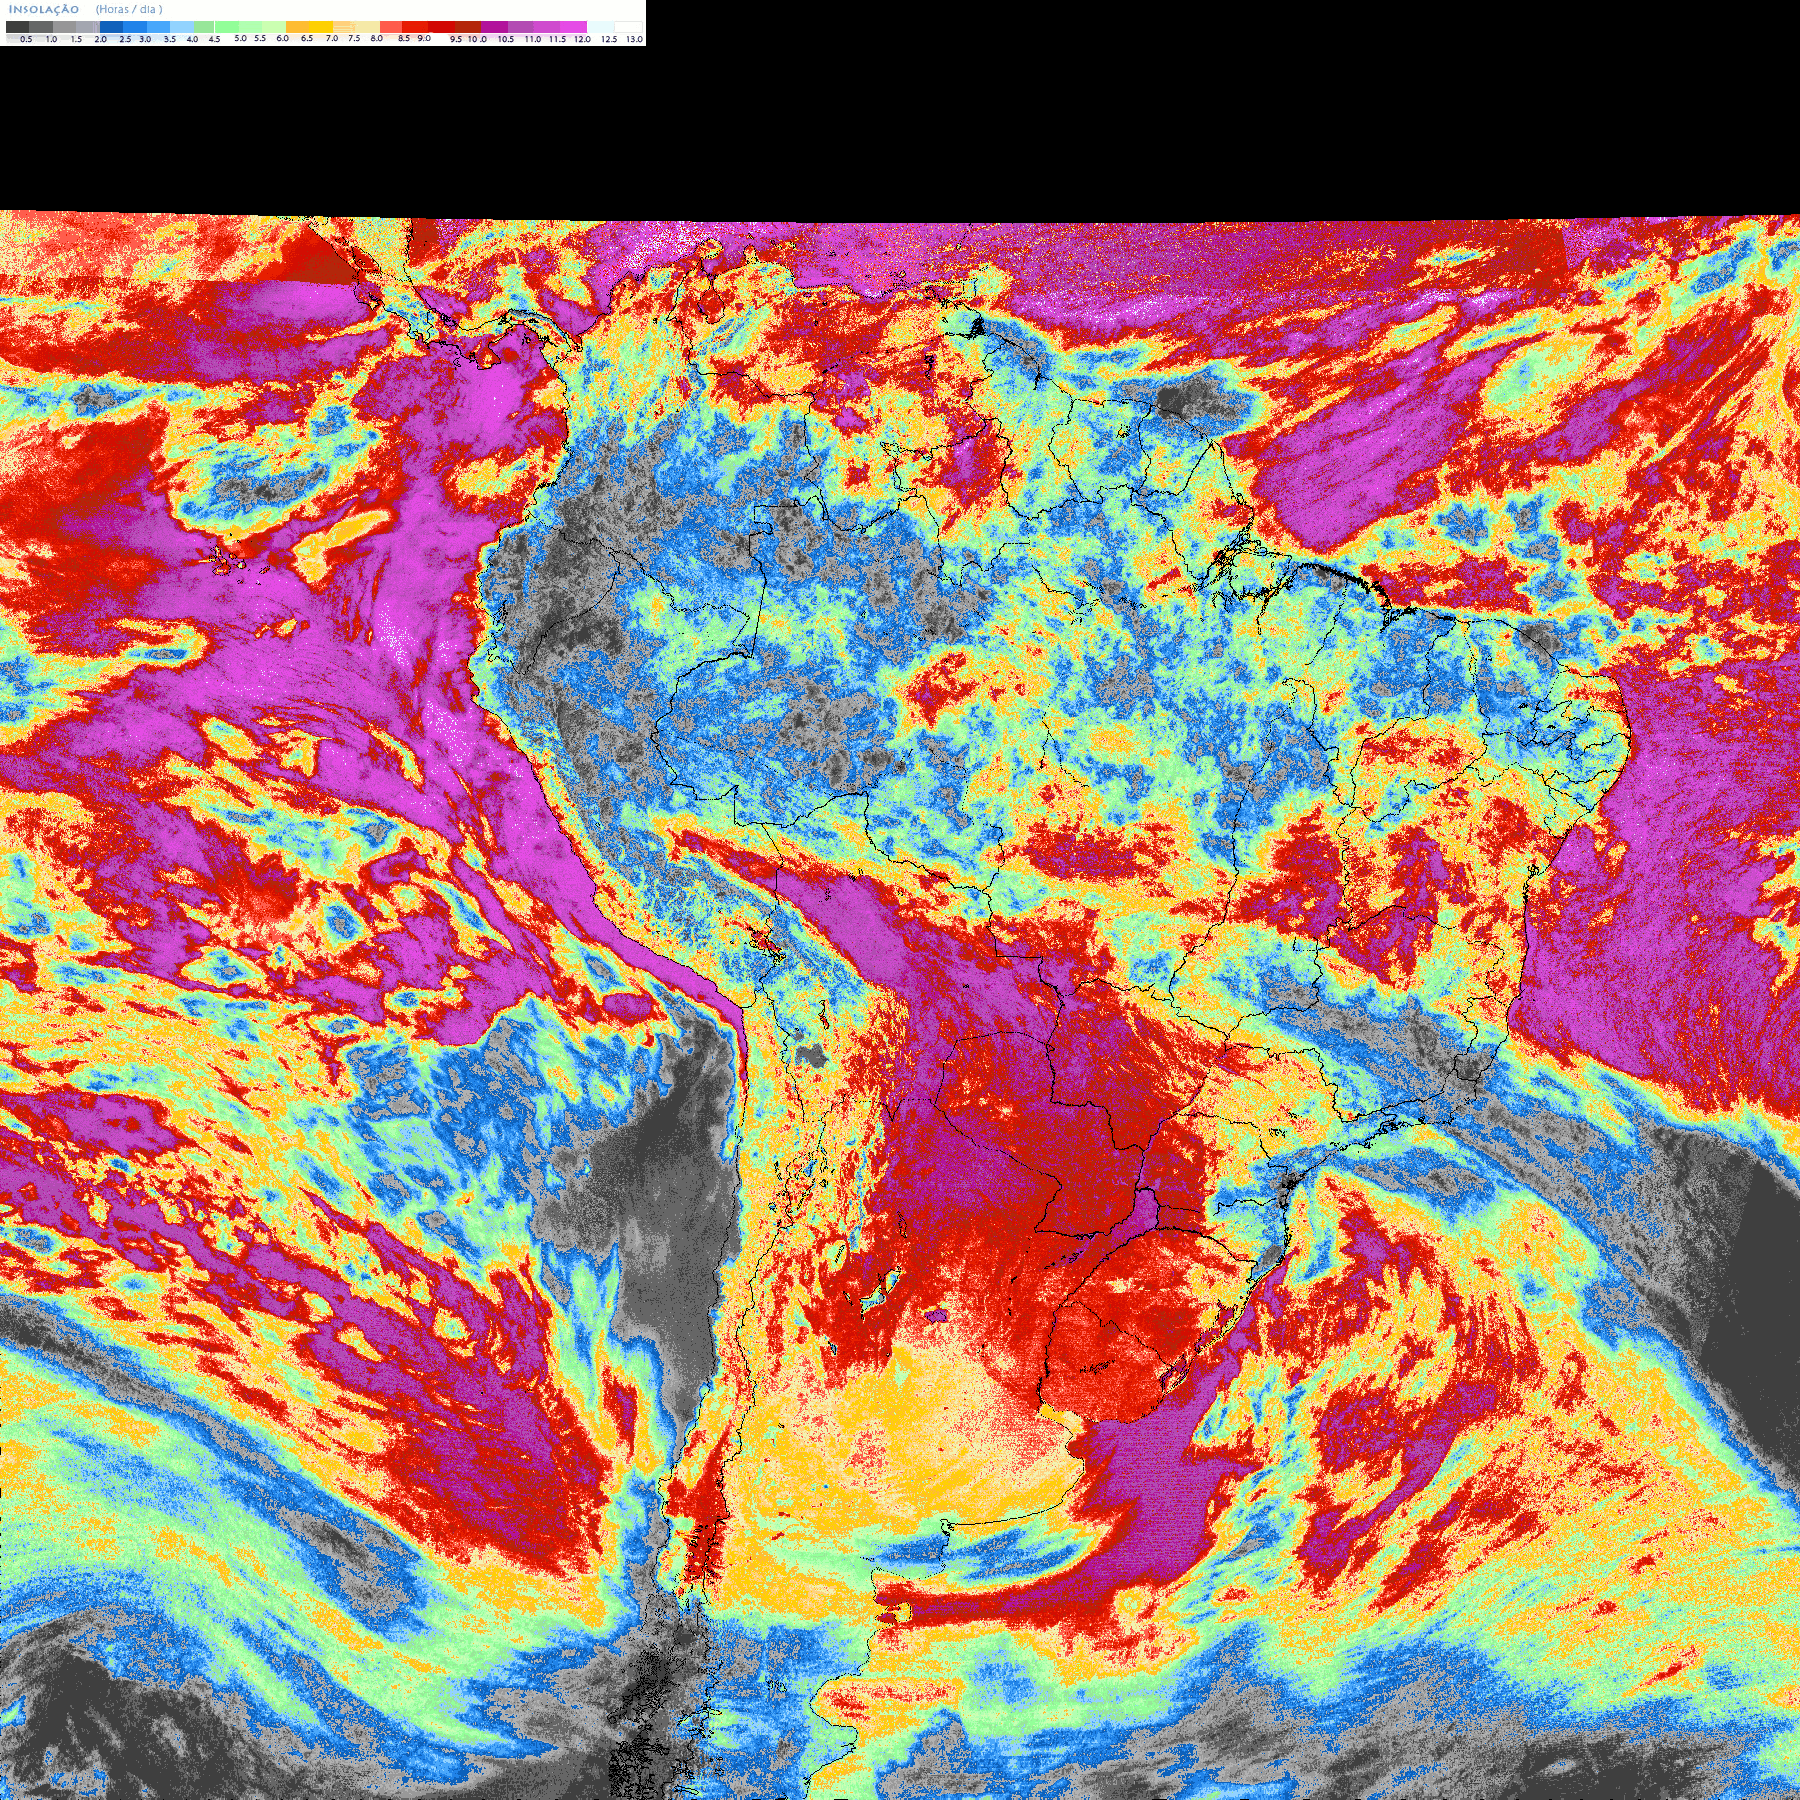This screenshot has width=1800, height=1800.
Task: Click the 10.5 legend value
Action: point(506,39)
